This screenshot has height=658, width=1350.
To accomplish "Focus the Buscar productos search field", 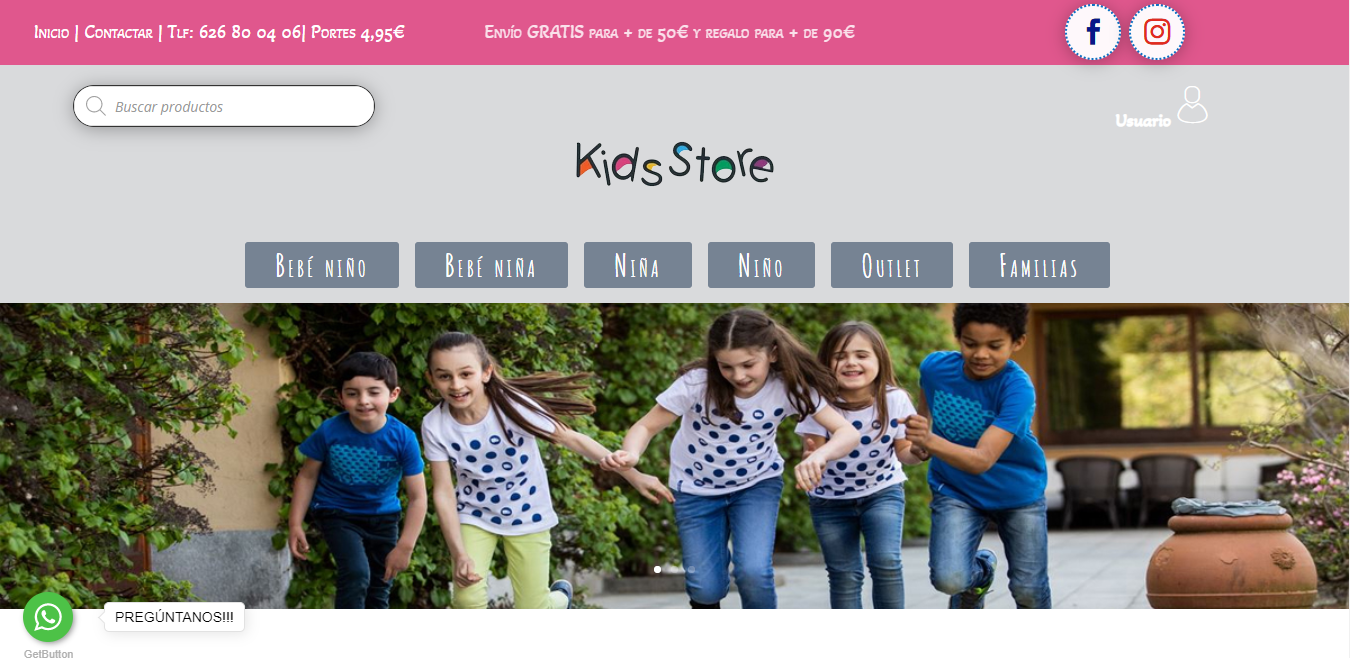I will pos(224,106).
